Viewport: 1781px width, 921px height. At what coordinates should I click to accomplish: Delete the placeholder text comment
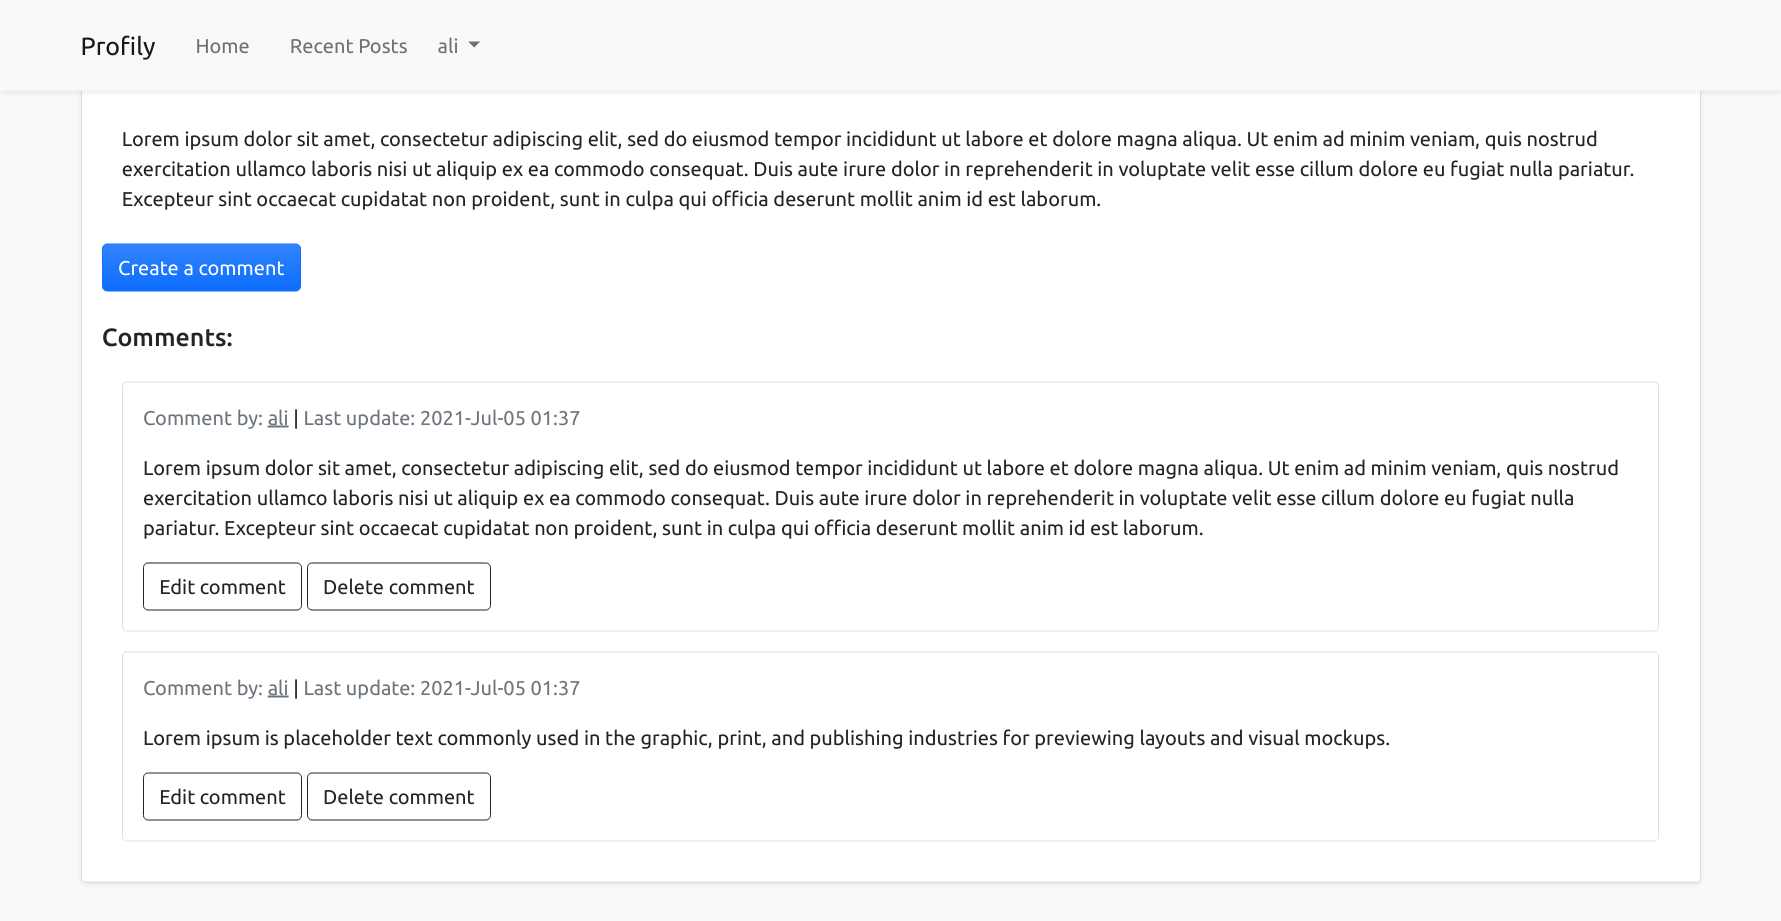[x=398, y=797]
